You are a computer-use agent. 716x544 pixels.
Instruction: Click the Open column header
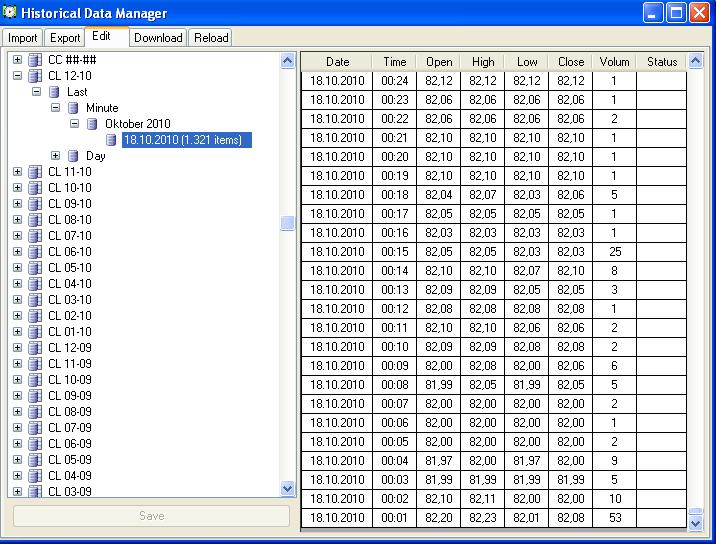(439, 62)
